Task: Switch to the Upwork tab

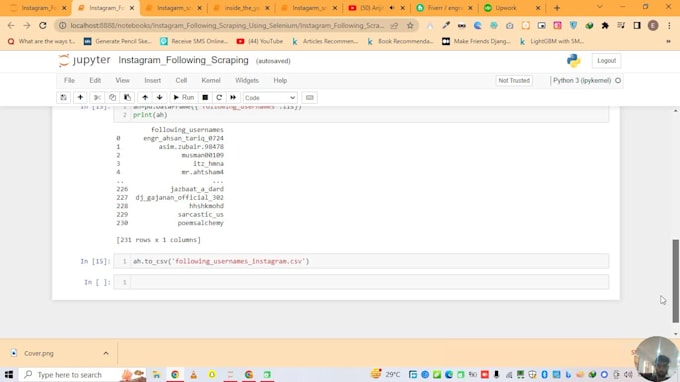Action: click(x=512, y=8)
